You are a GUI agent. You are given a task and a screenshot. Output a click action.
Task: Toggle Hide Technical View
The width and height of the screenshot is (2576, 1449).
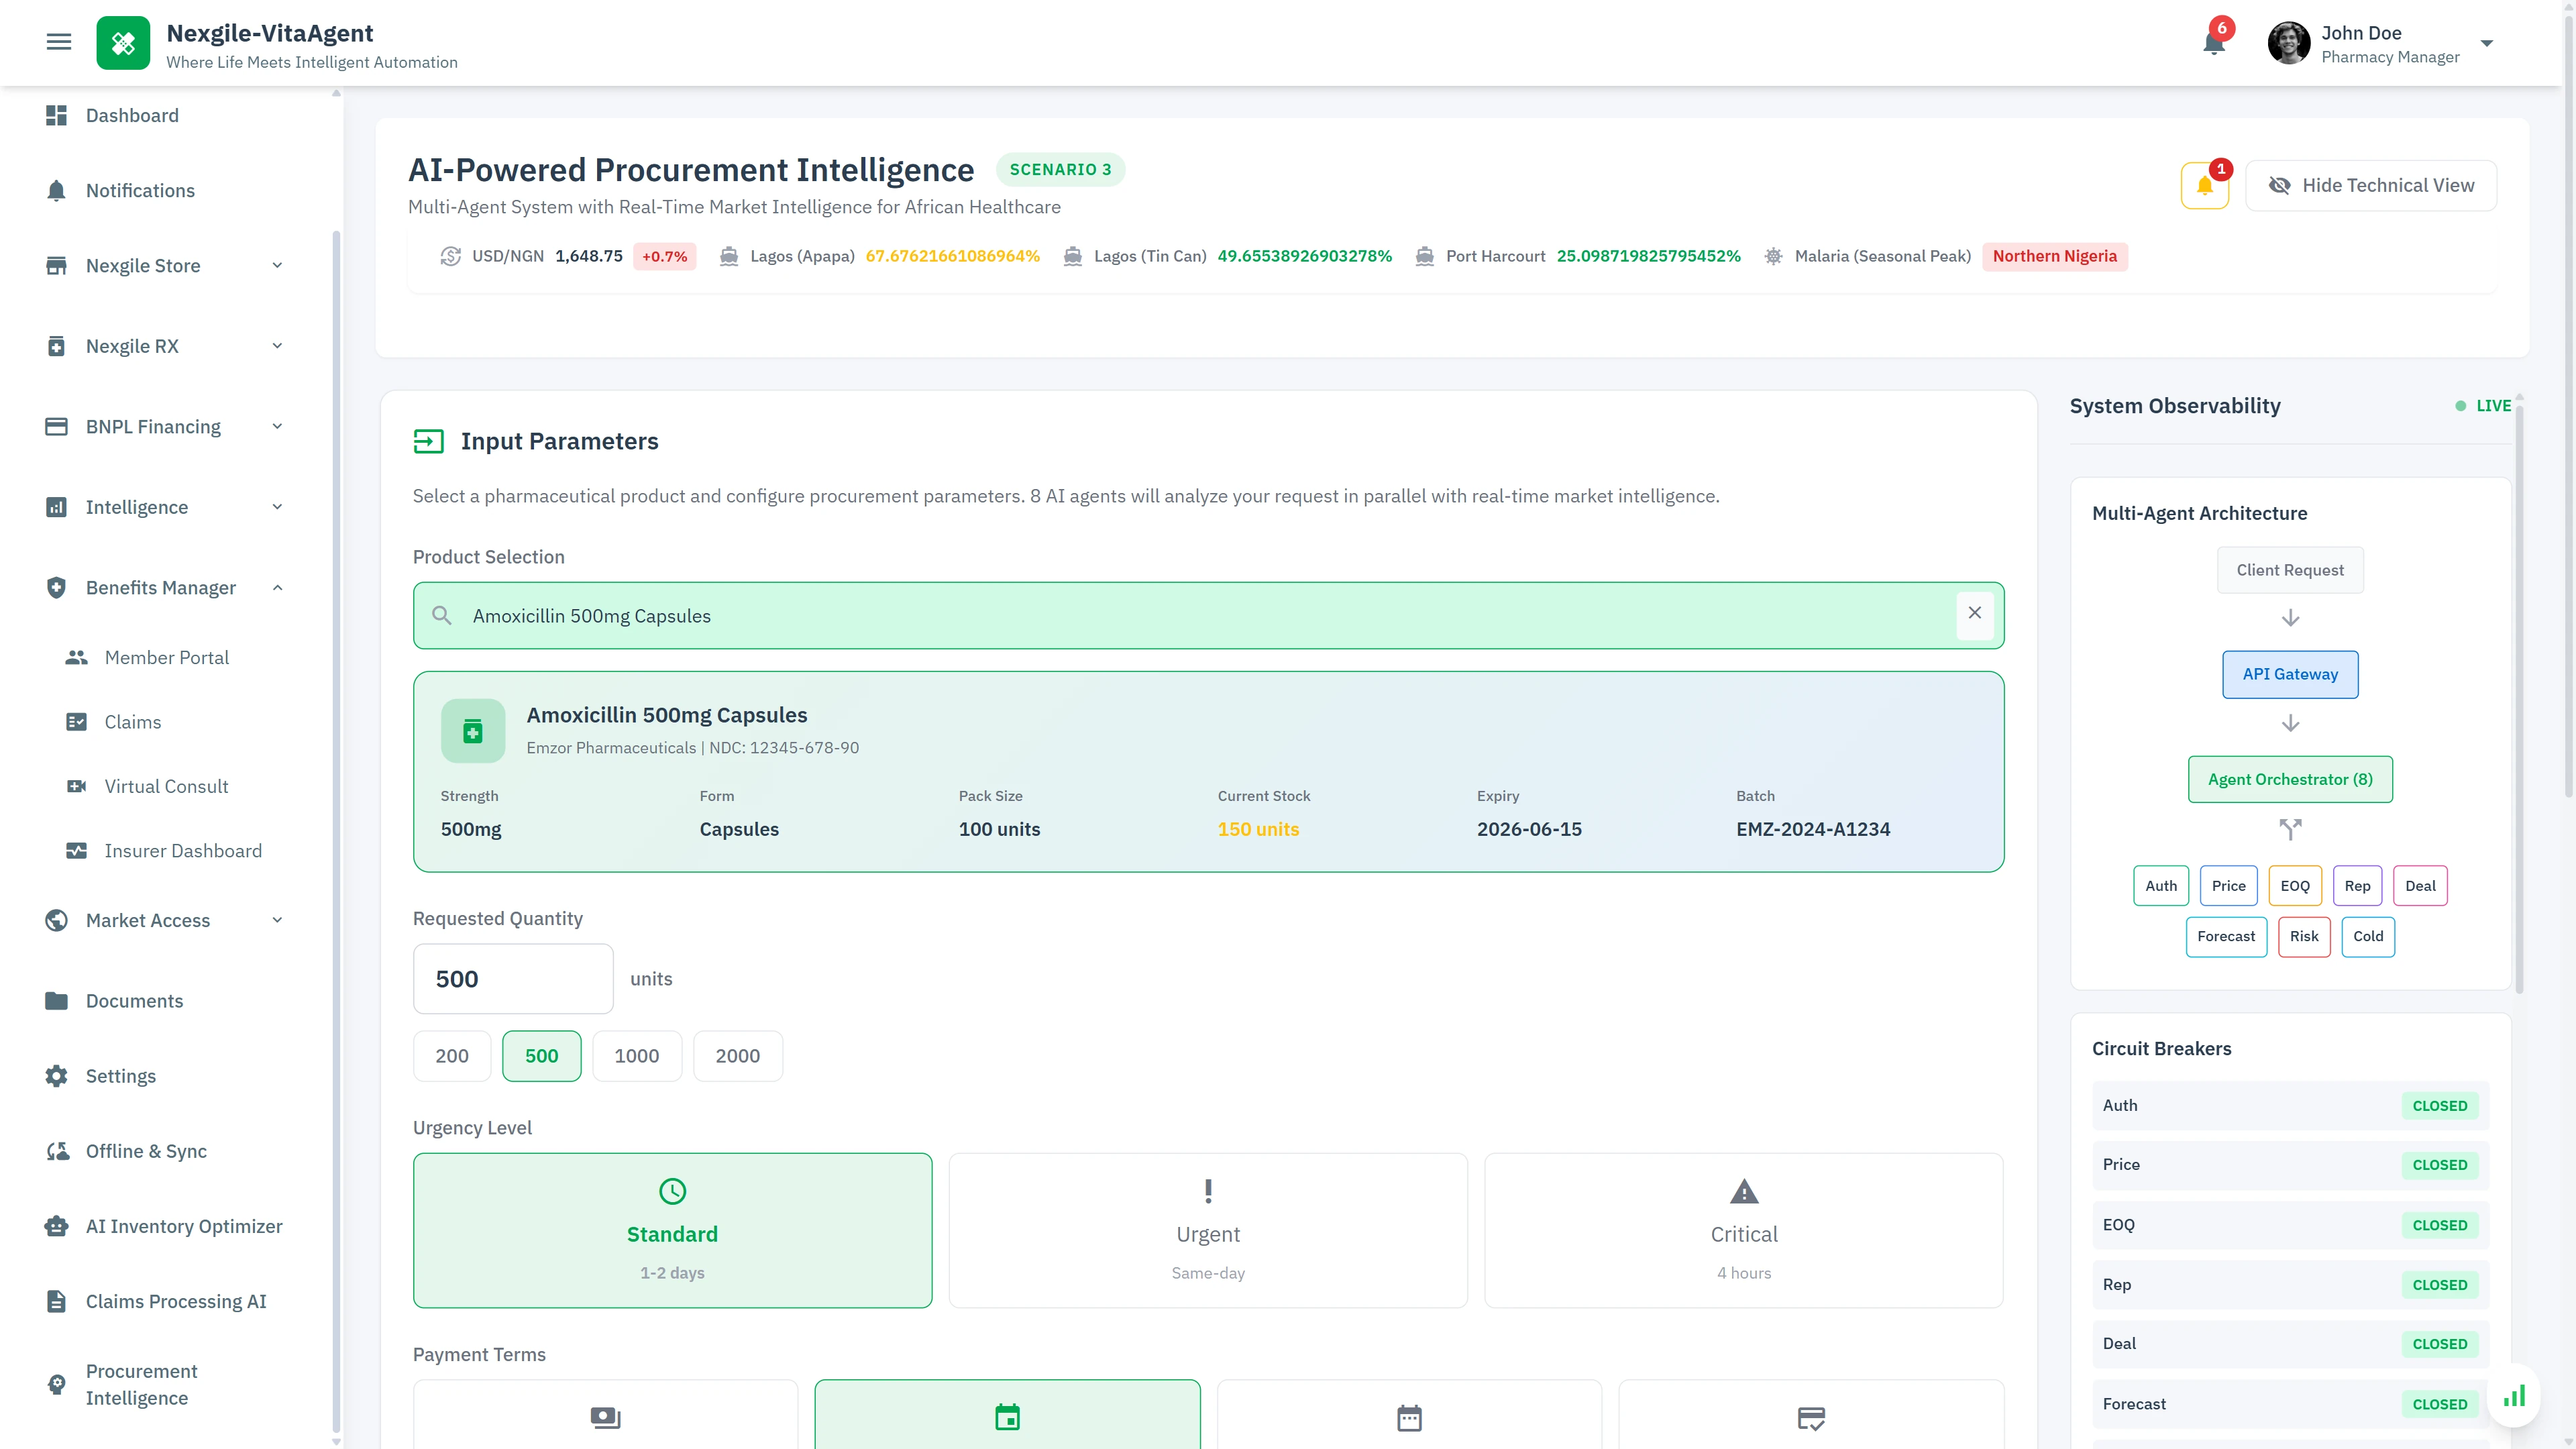[2371, 185]
